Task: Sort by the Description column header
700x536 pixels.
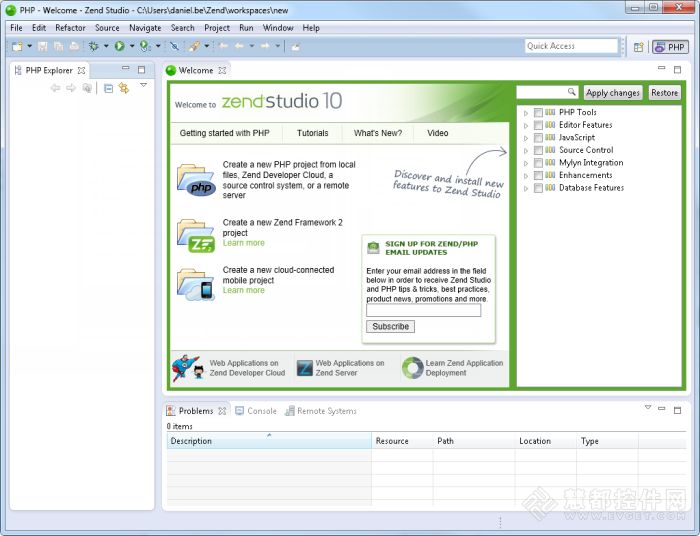Action: point(269,440)
